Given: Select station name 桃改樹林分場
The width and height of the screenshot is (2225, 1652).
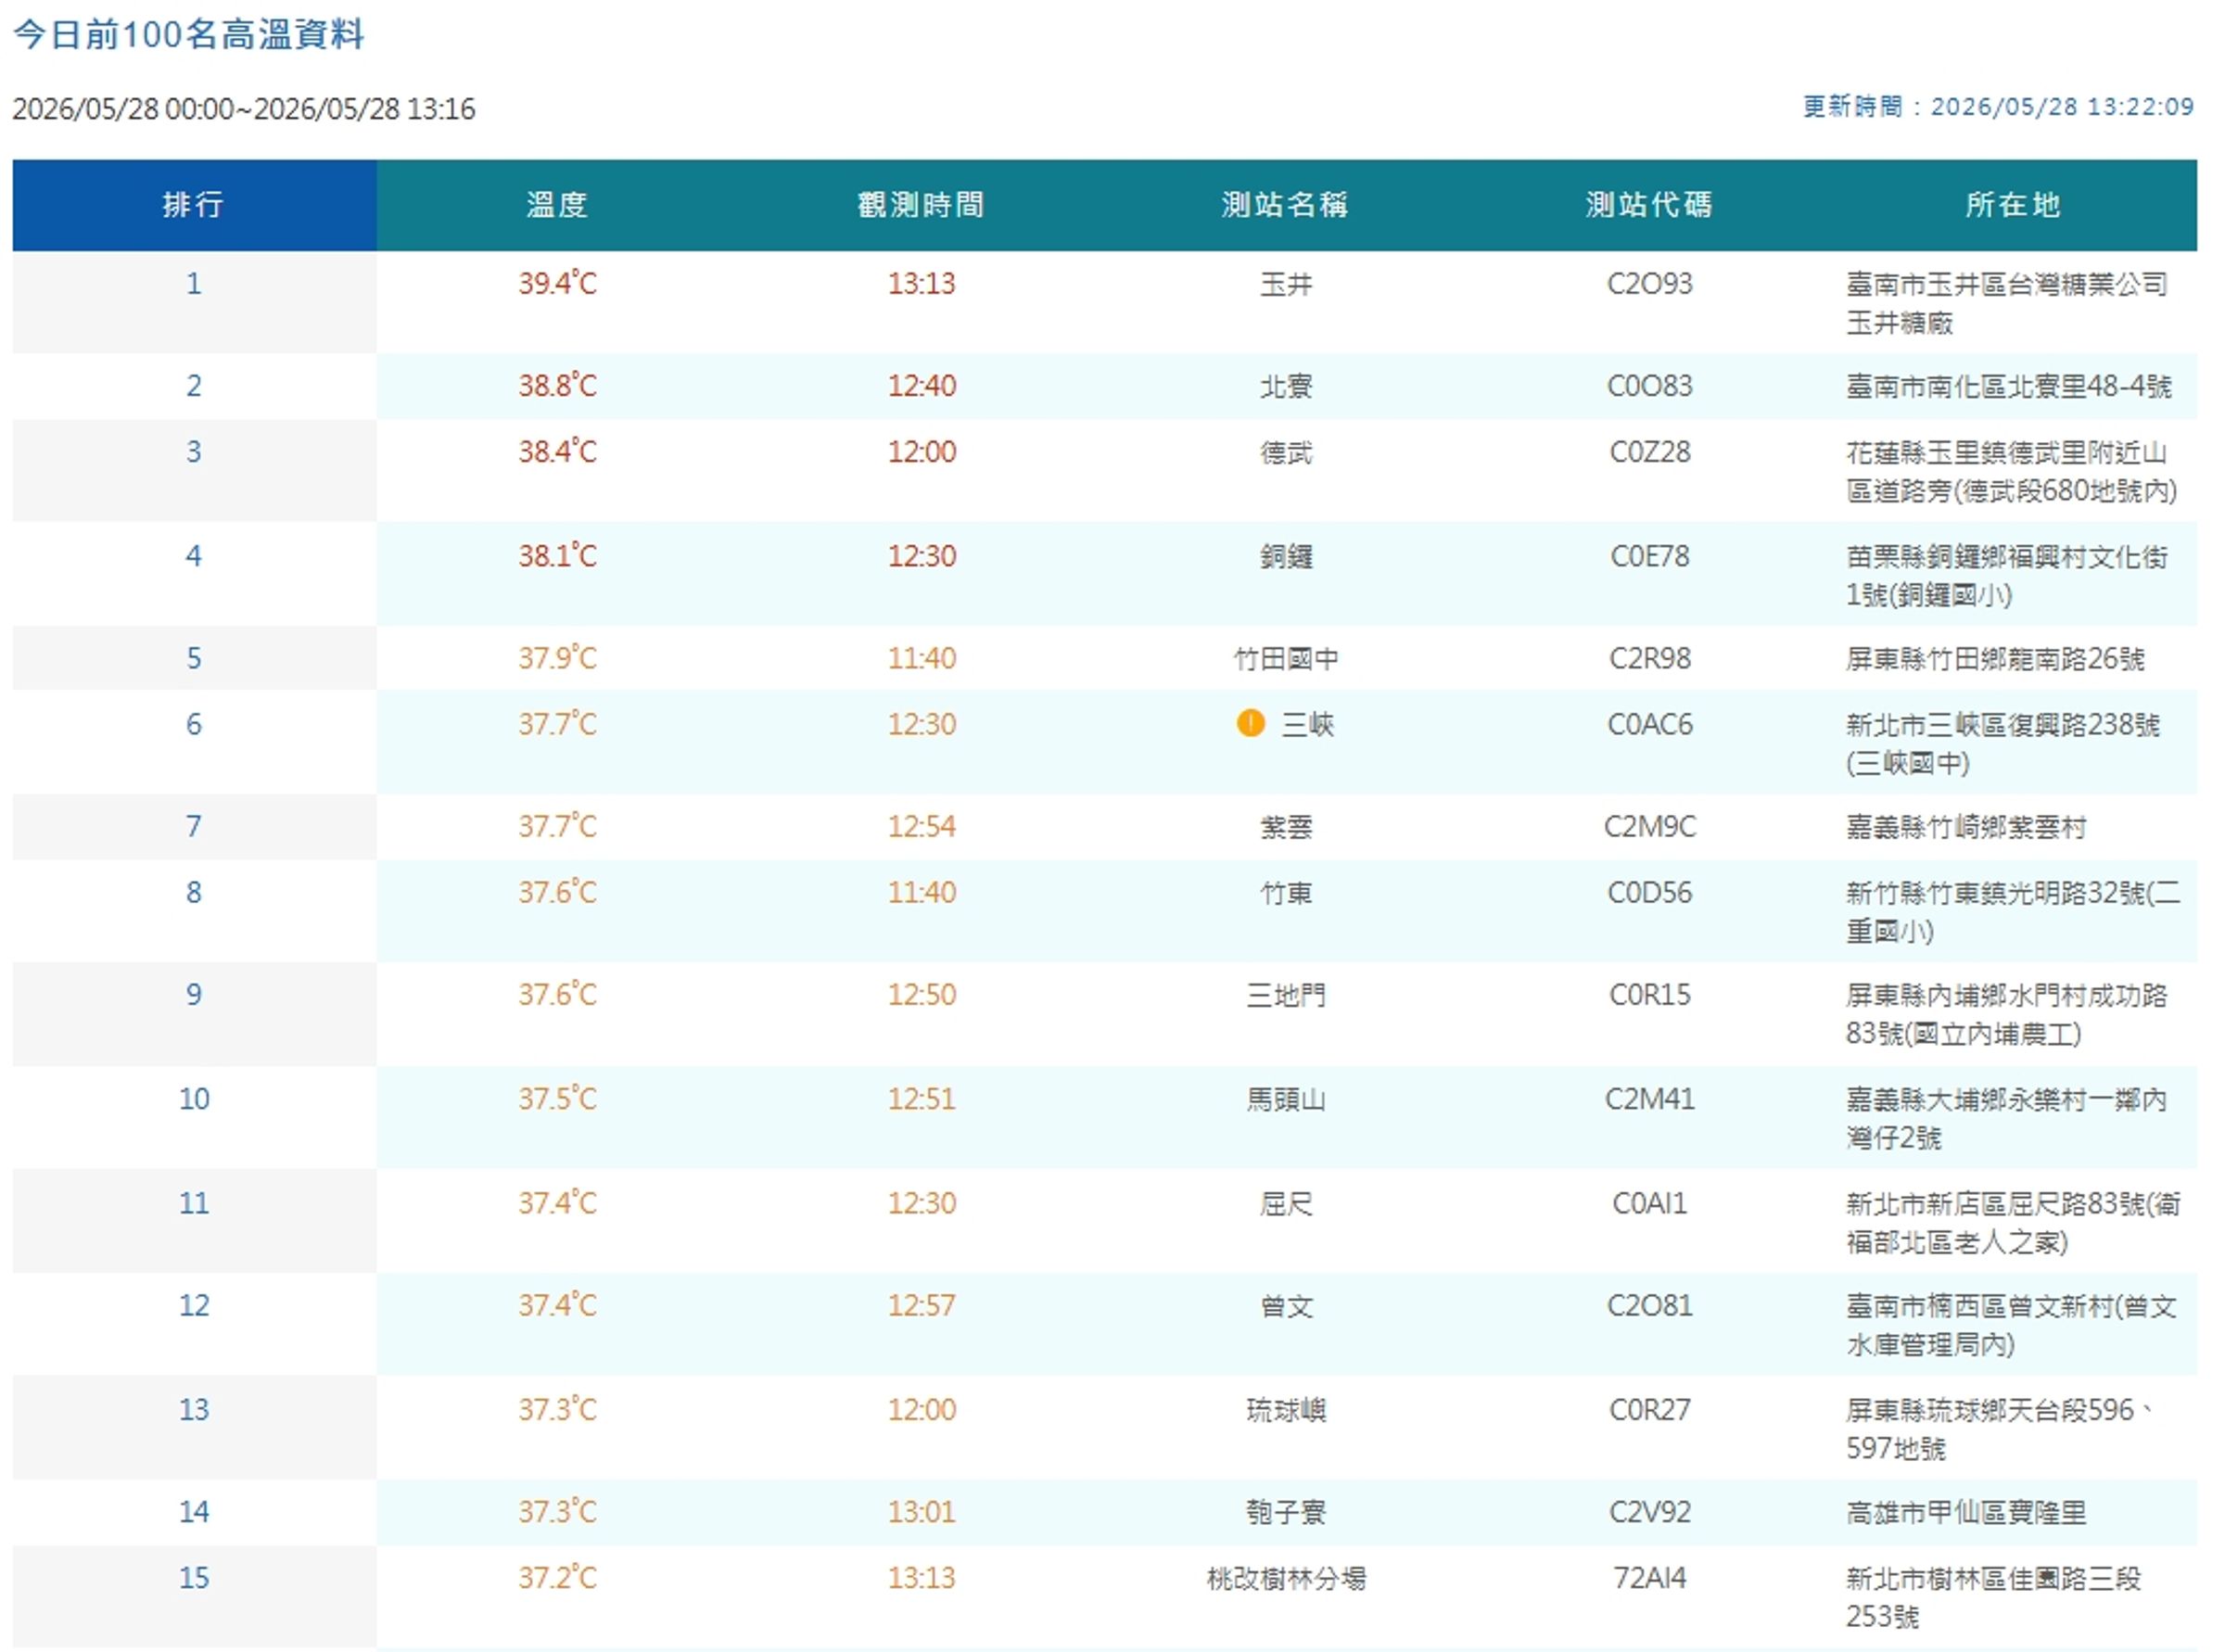Looking at the screenshot, I should pos(1286,1579).
